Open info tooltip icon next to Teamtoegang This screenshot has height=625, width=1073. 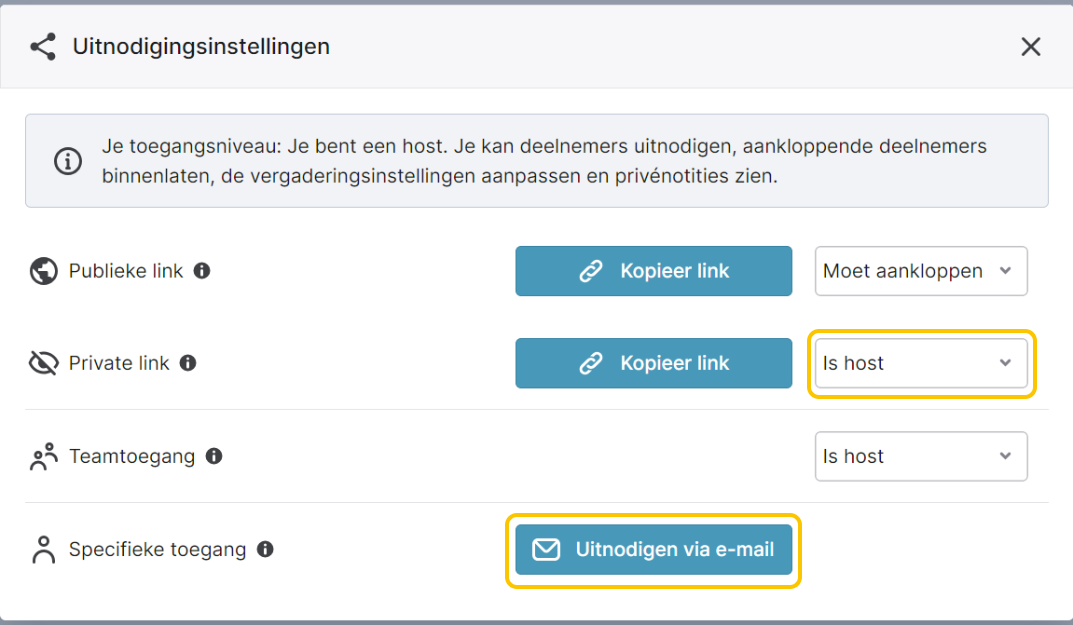point(214,456)
